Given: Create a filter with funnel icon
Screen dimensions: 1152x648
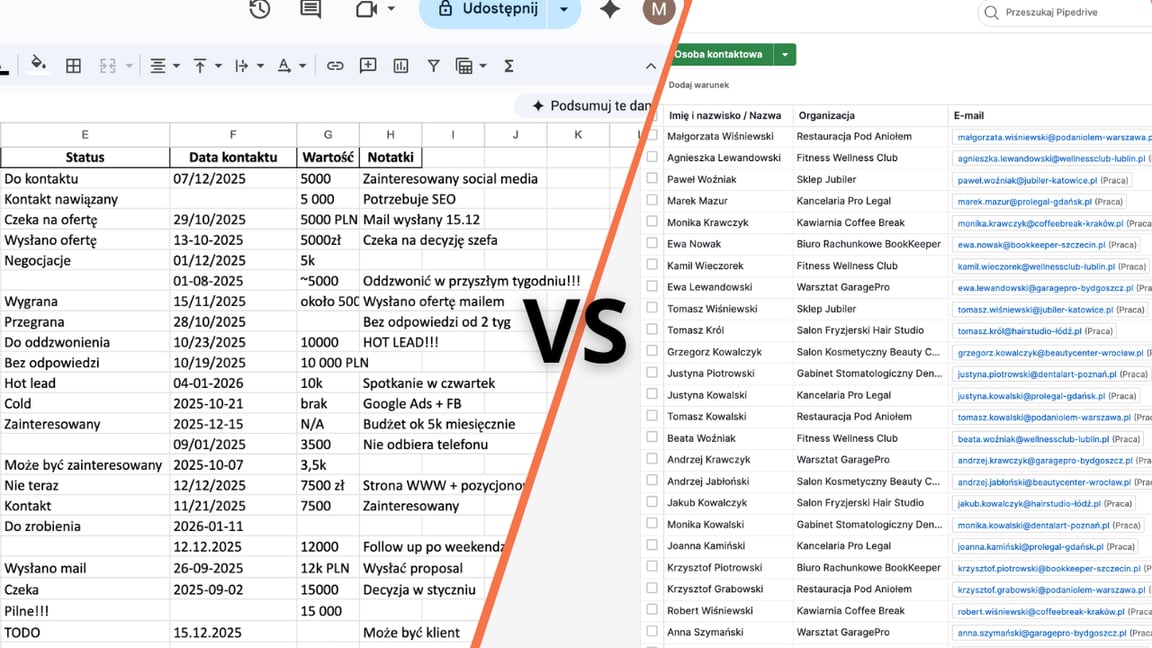Looking at the screenshot, I should click(433, 66).
